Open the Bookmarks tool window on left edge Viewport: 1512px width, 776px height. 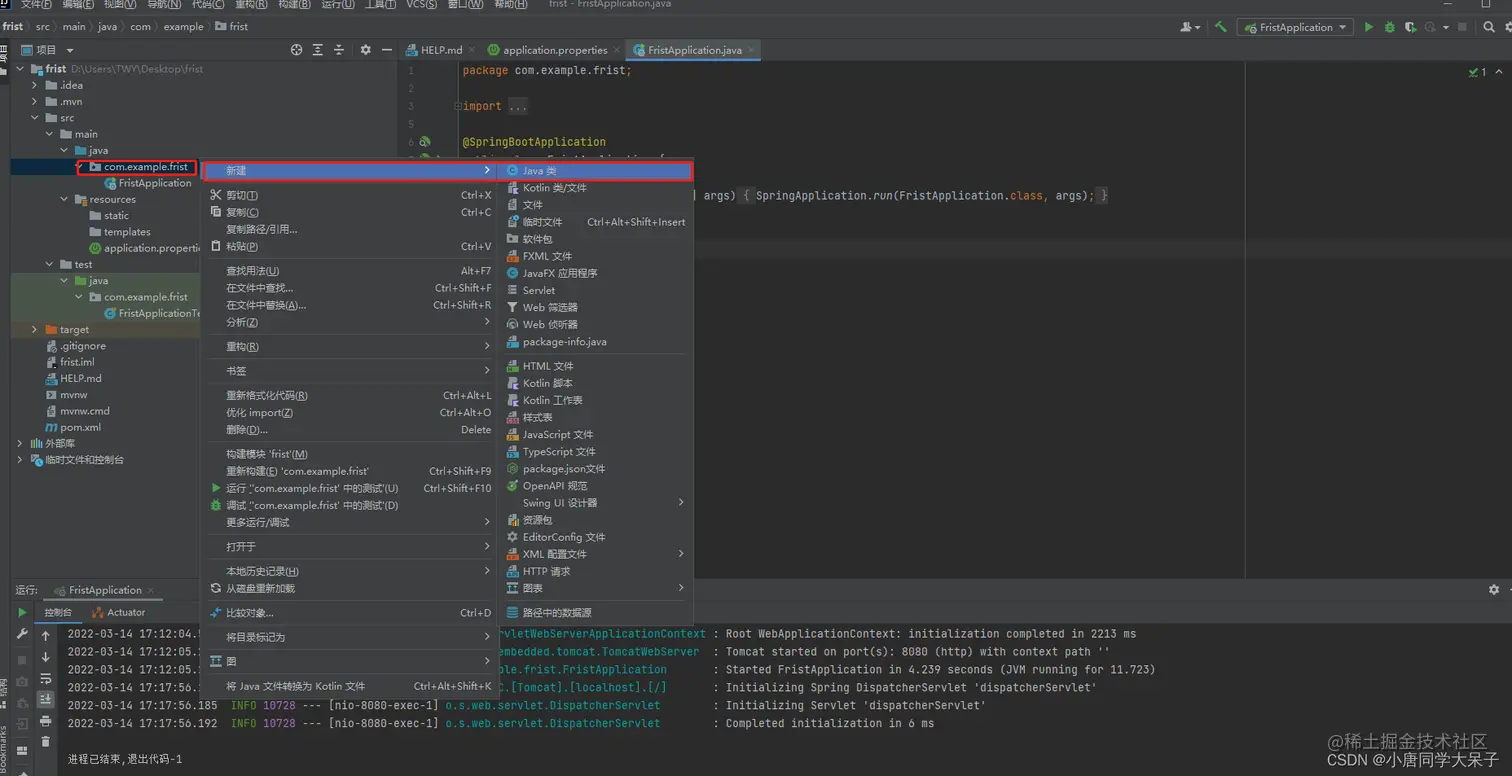pyautogui.click(x=5, y=748)
